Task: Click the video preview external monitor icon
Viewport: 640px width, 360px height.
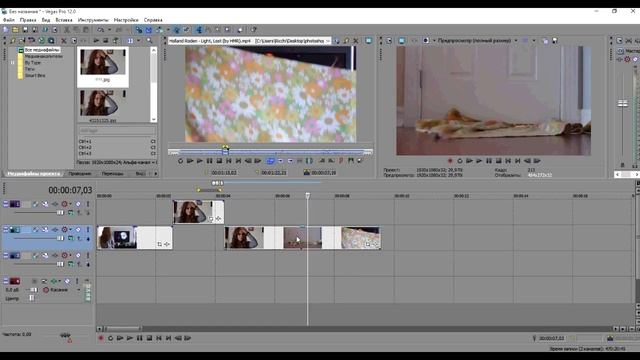Action: pos(402,41)
